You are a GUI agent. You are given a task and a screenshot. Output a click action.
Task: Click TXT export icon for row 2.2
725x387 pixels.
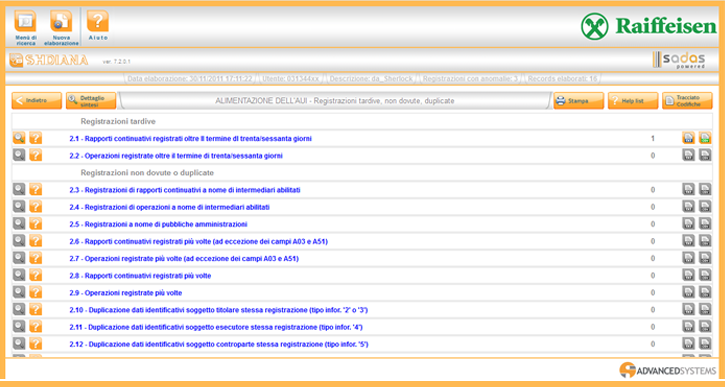pos(688,155)
